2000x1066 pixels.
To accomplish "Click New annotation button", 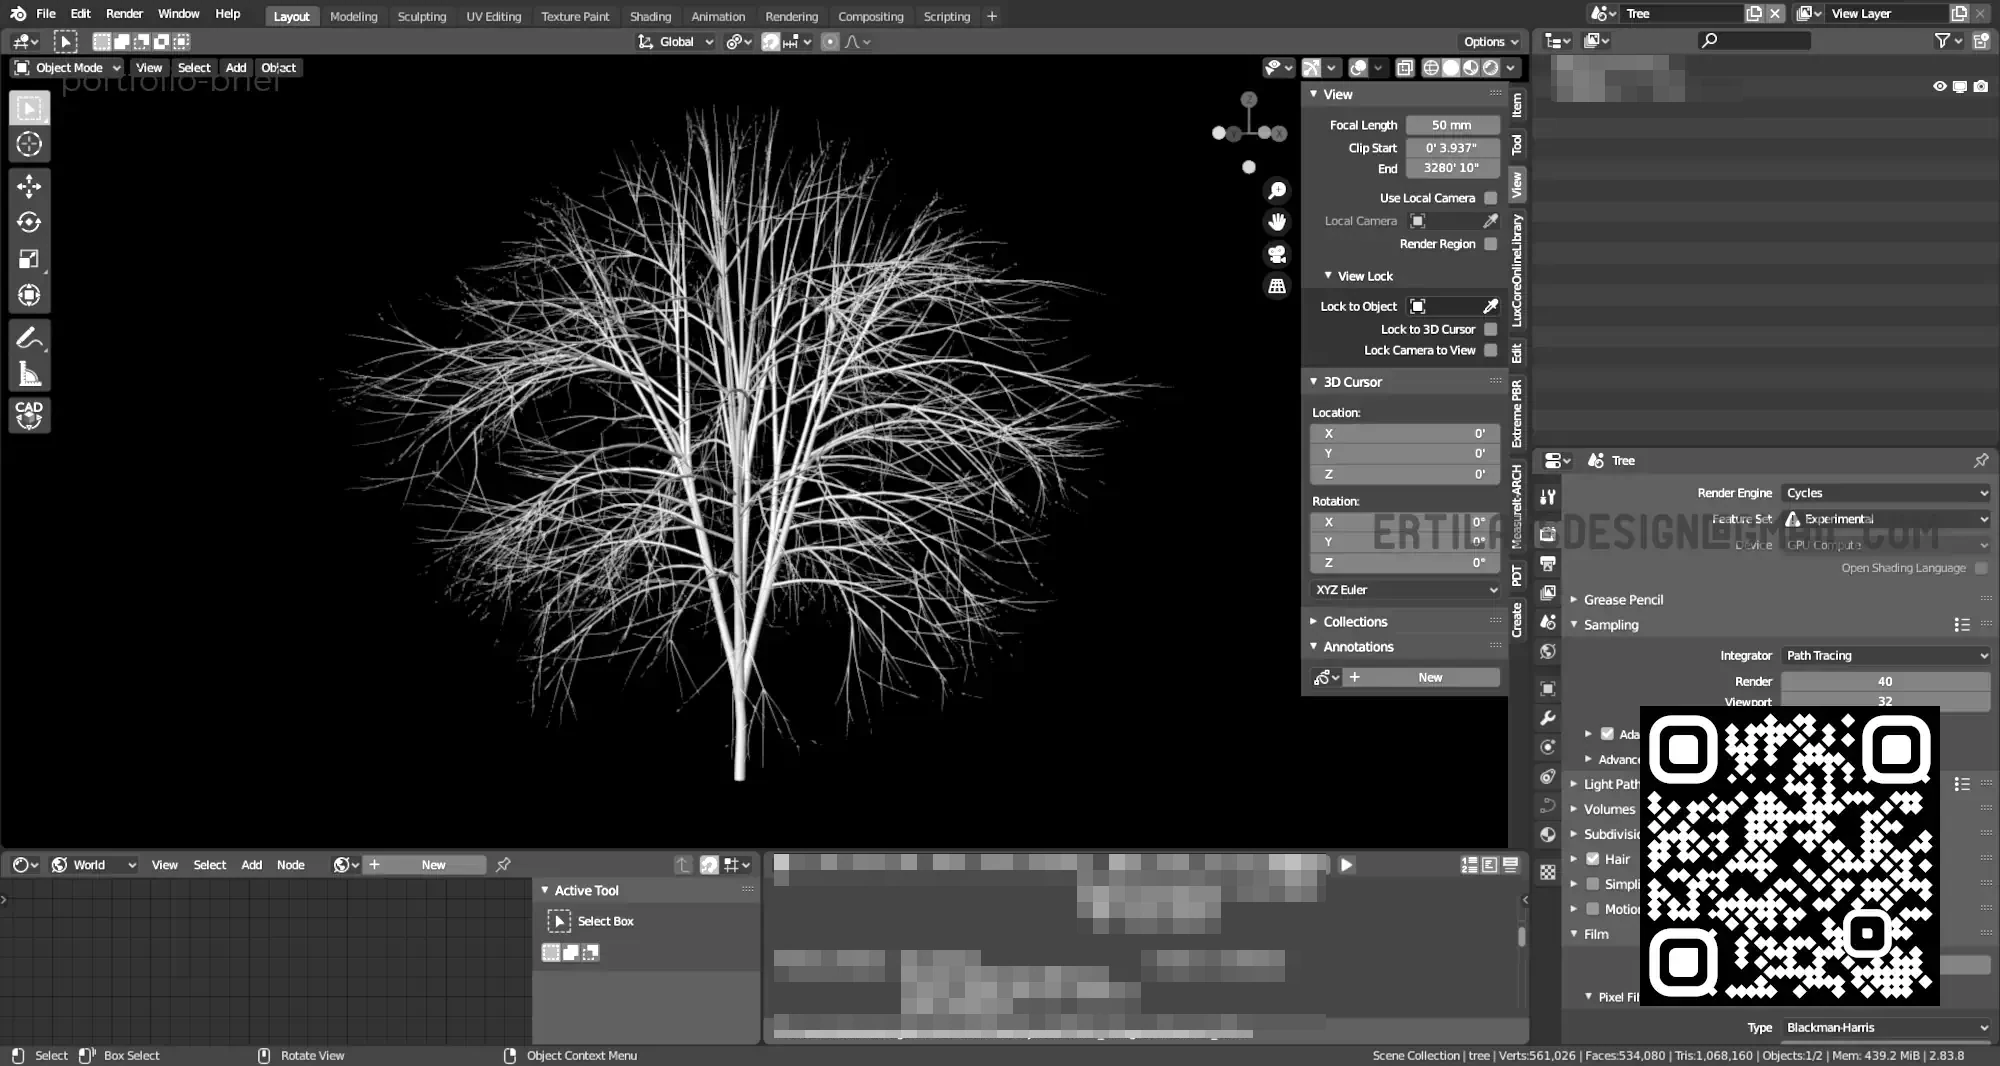I will (1429, 678).
